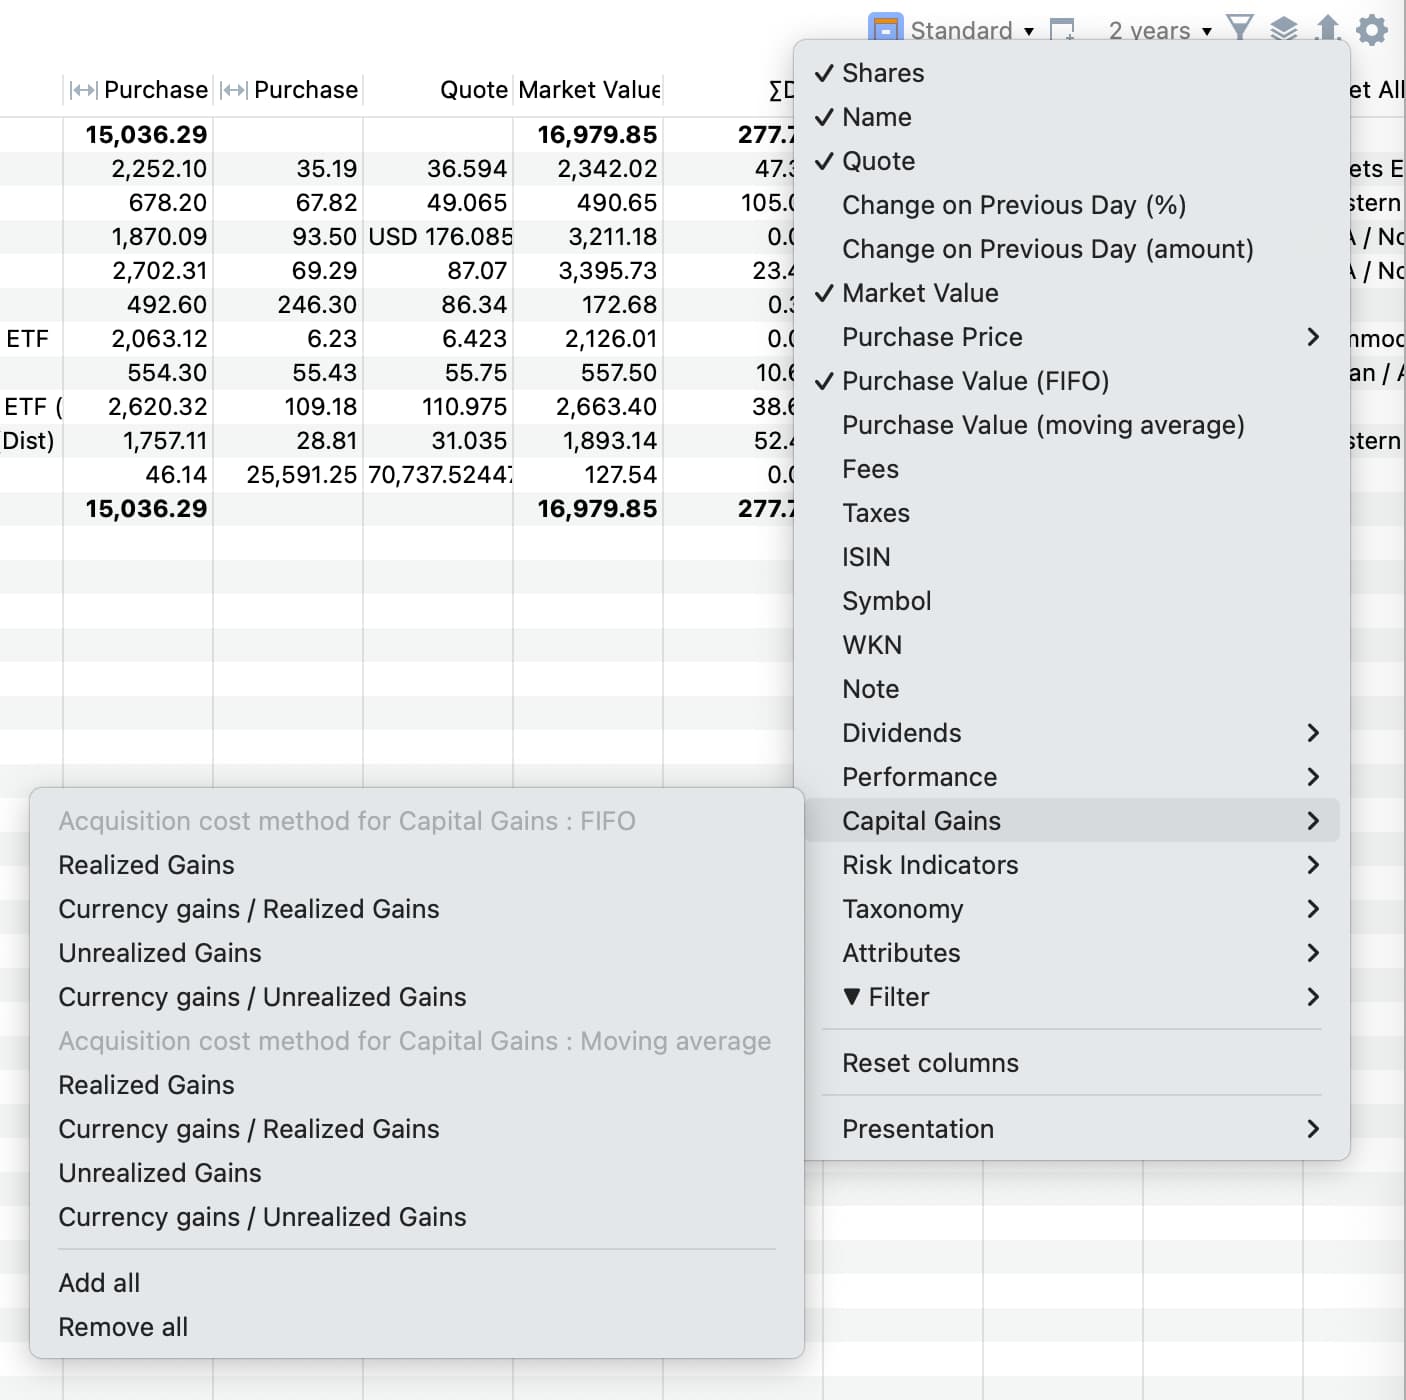Click the Standard view icon in toolbar
Viewport: 1406px width, 1400px height.
[x=885, y=28]
